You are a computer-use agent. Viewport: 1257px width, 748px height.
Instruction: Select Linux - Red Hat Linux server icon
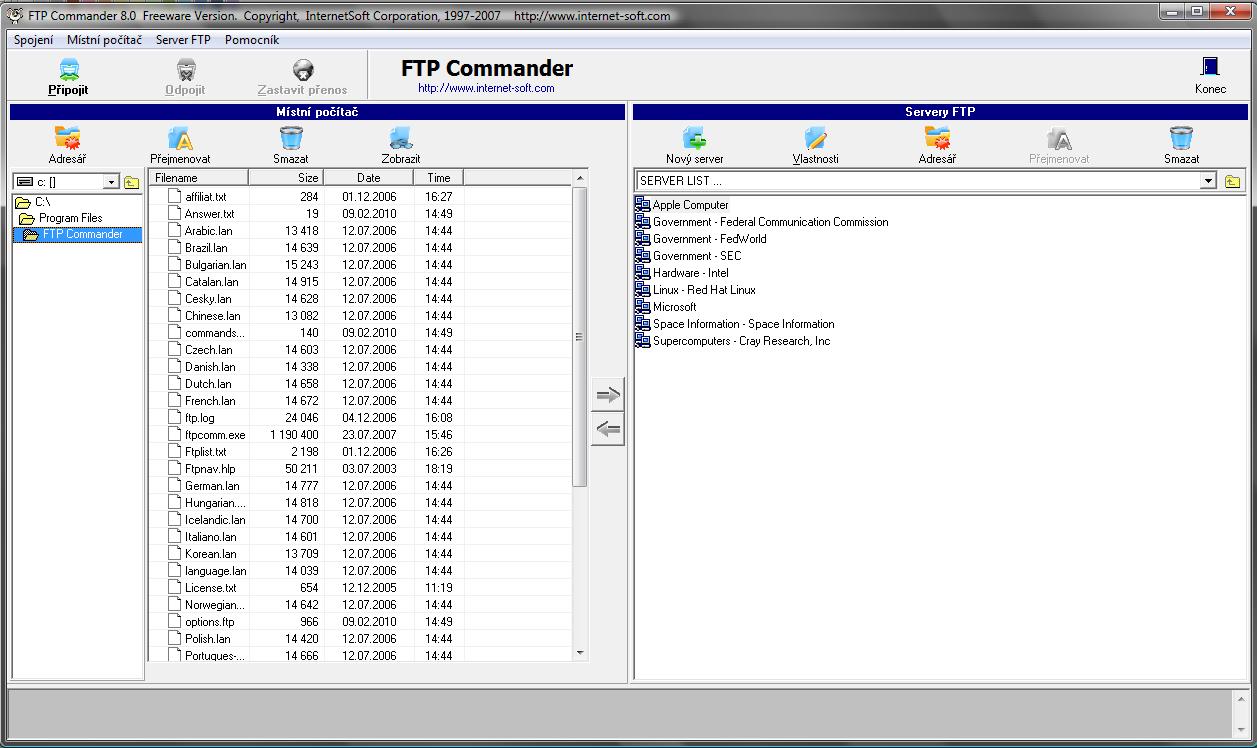pyautogui.click(x=642, y=290)
